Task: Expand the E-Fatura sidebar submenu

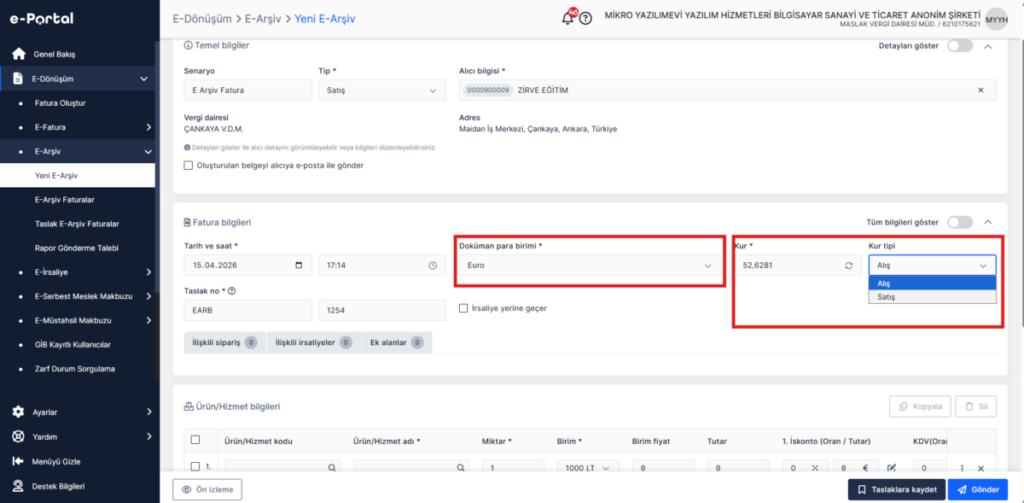Action: 149,127
